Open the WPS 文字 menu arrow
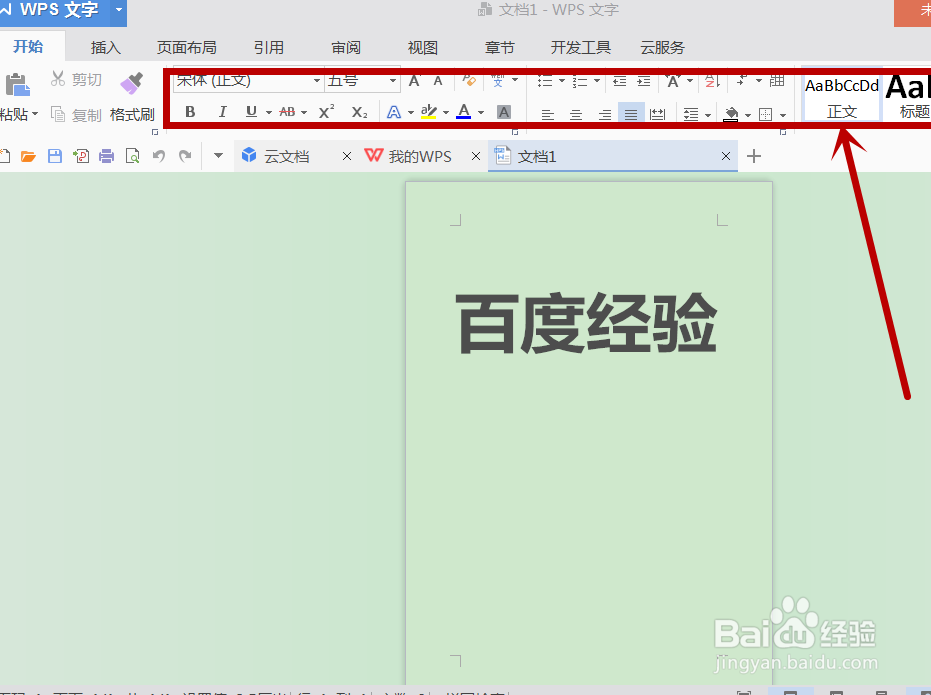The width and height of the screenshot is (931, 695). 119,10
